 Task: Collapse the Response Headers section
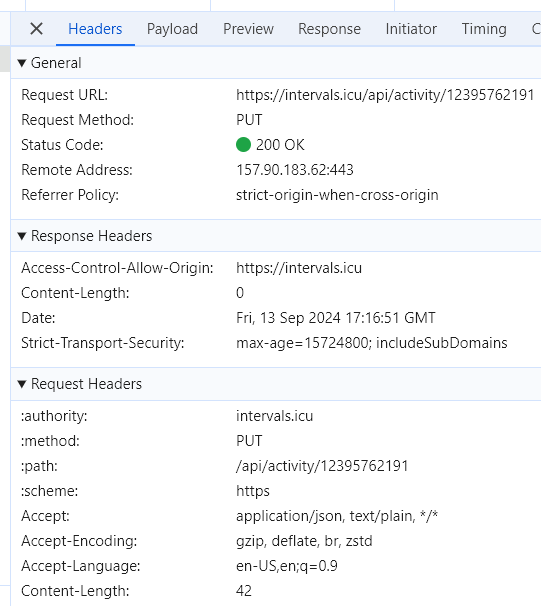pyautogui.click(x=22, y=236)
